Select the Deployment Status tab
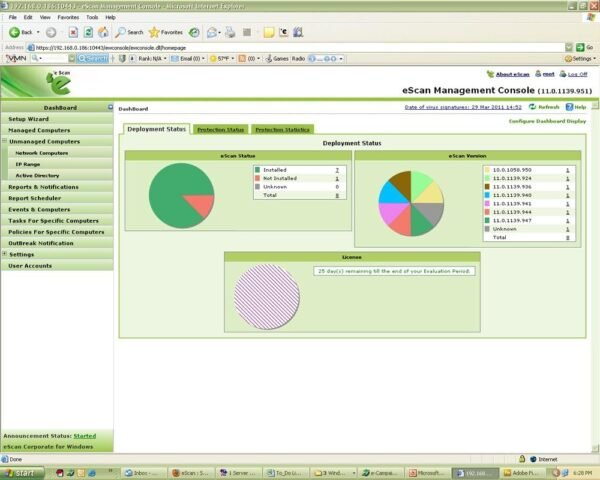This screenshot has width=600, height=480. pyautogui.click(x=157, y=129)
